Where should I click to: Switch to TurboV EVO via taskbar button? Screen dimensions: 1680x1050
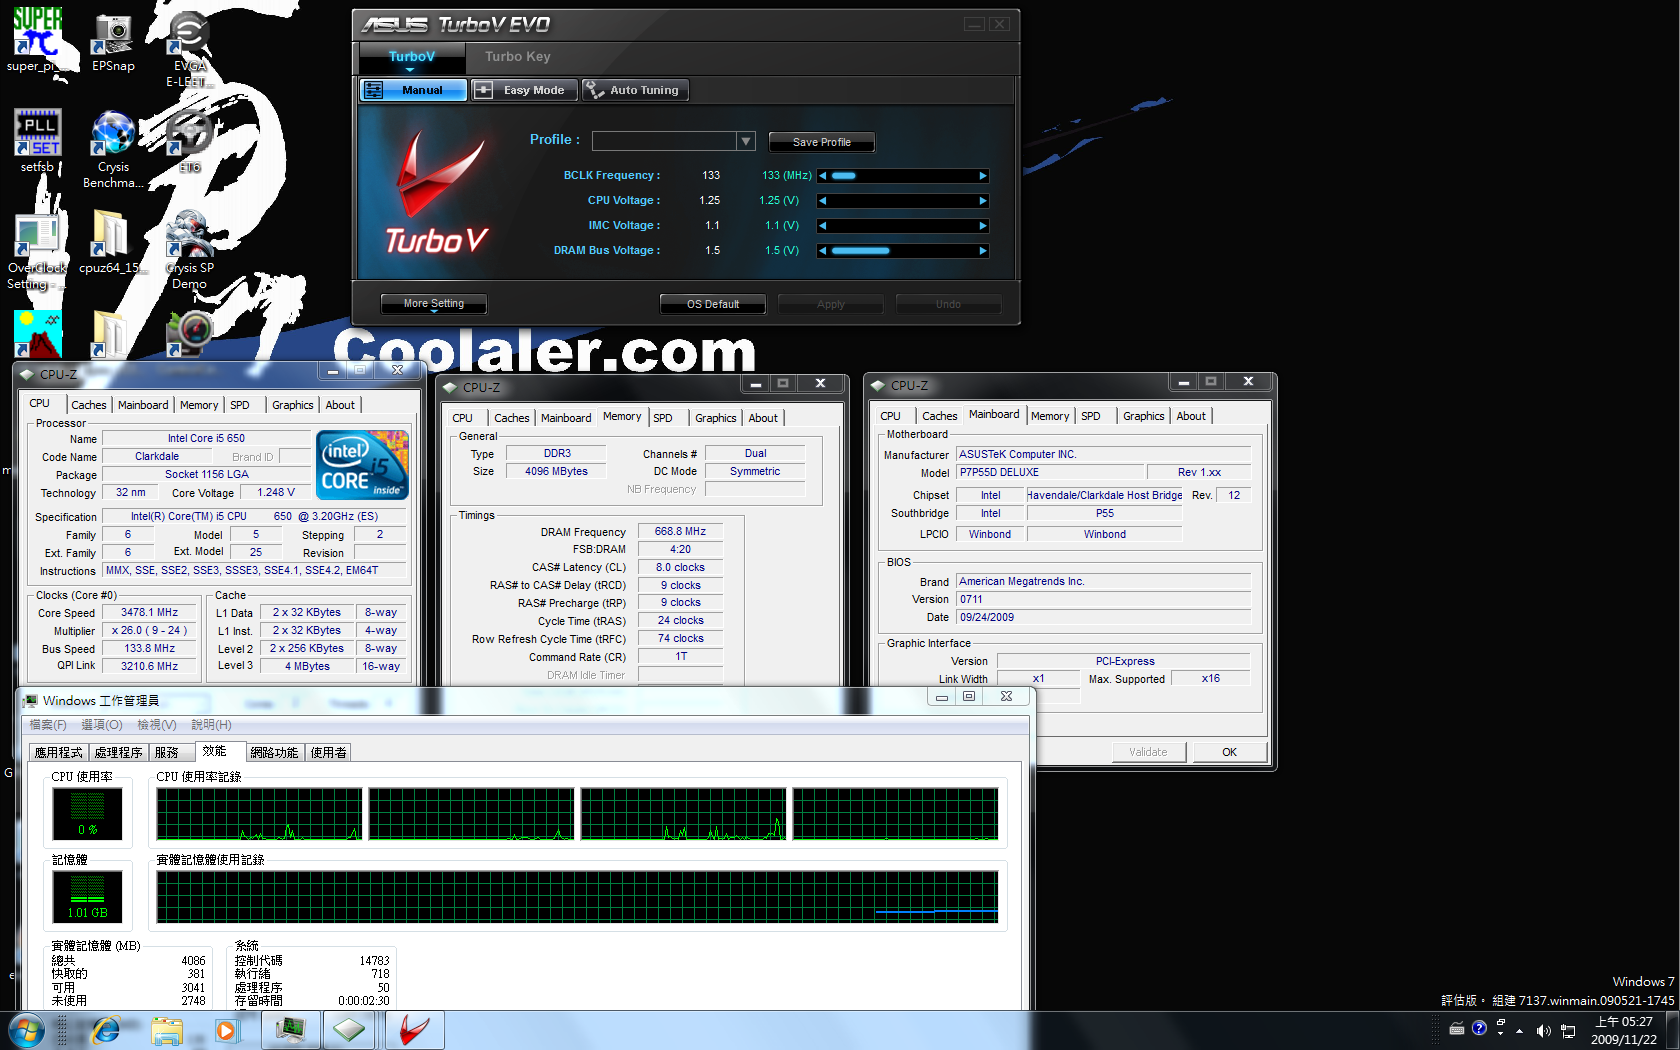[414, 1030]
